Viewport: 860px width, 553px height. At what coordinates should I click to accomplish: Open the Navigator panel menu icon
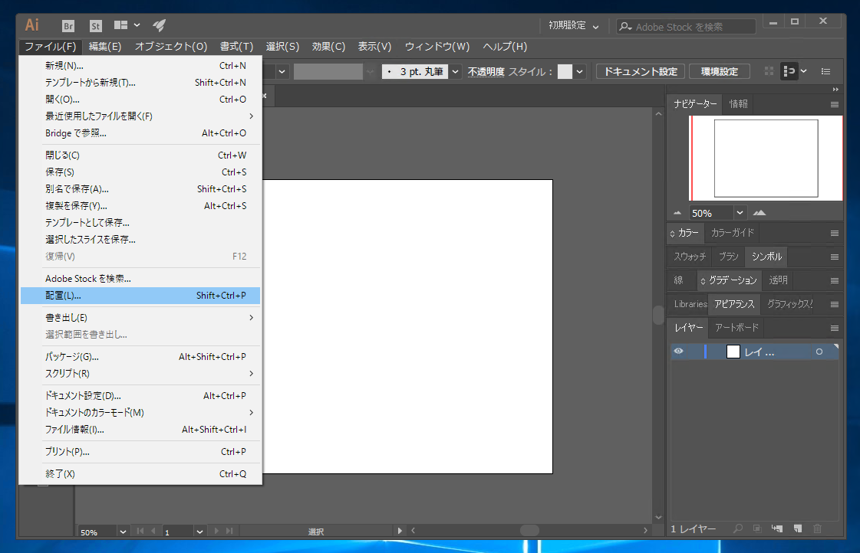[834, 104]
